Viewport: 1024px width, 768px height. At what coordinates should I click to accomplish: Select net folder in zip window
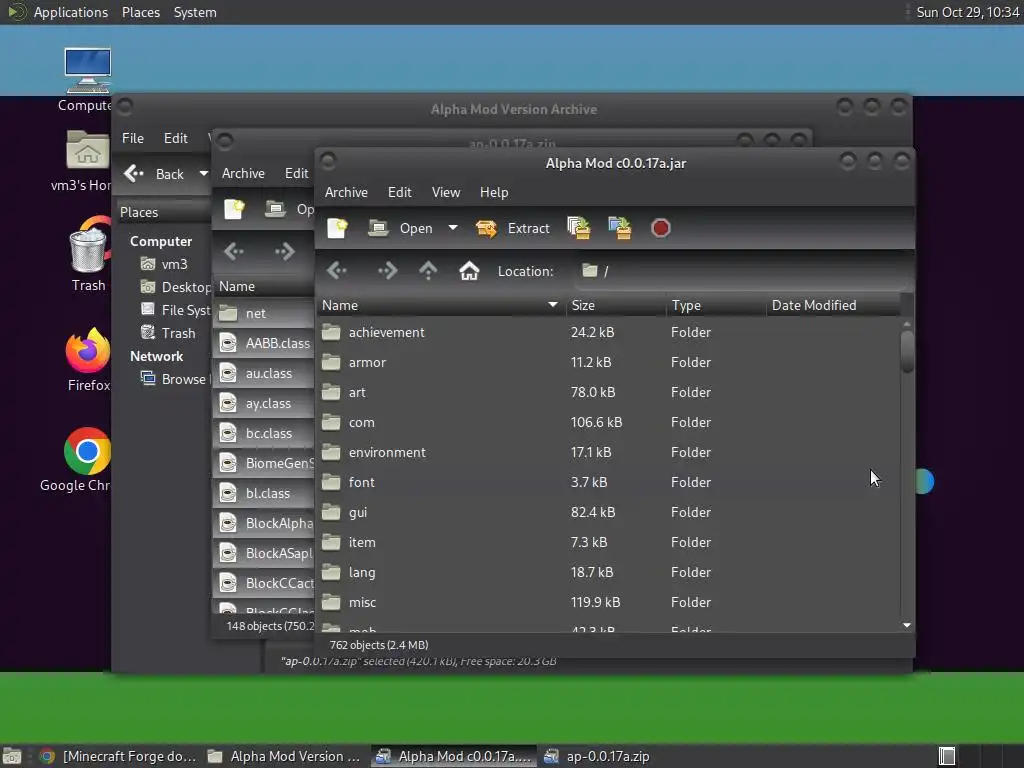pyautogui.click(x=264, y=313)
